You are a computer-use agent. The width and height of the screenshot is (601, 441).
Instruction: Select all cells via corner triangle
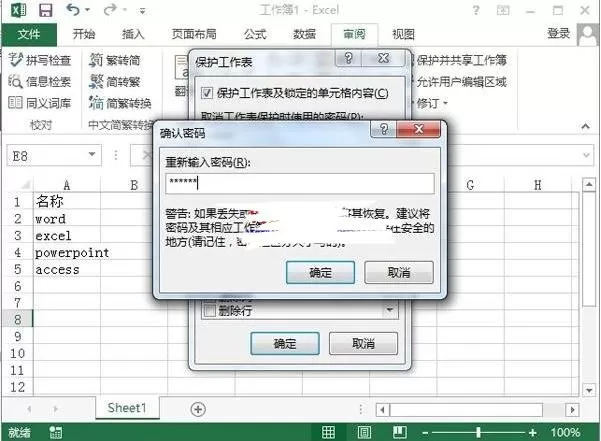[25, 185]
